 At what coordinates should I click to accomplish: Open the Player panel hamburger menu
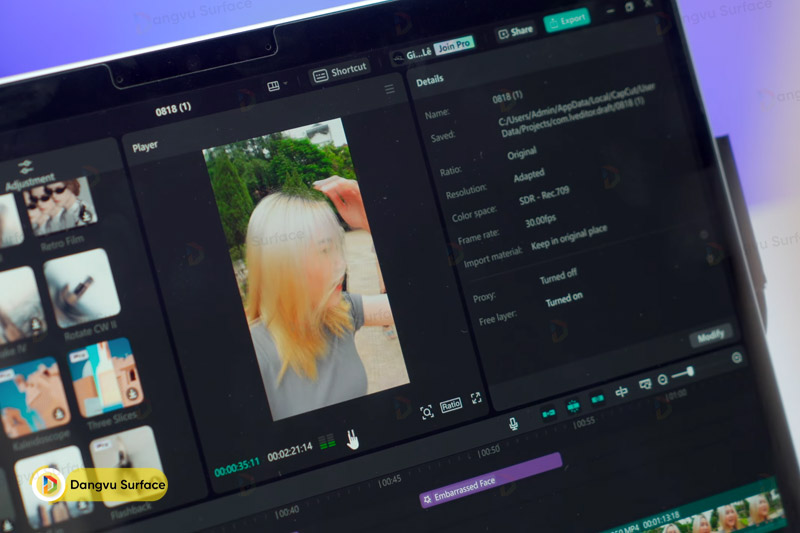click(390, 89)
